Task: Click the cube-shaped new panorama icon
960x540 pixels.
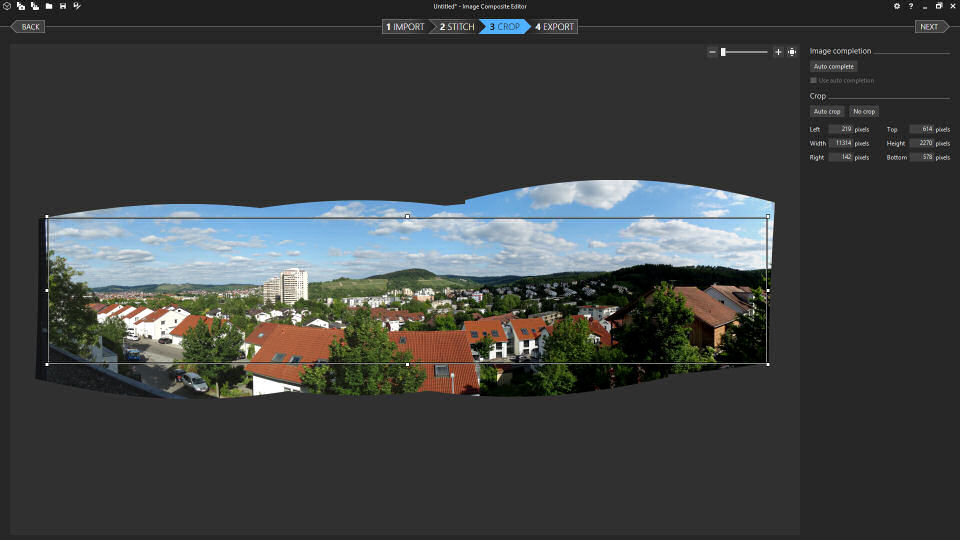Action: click(x=7, y=6)
